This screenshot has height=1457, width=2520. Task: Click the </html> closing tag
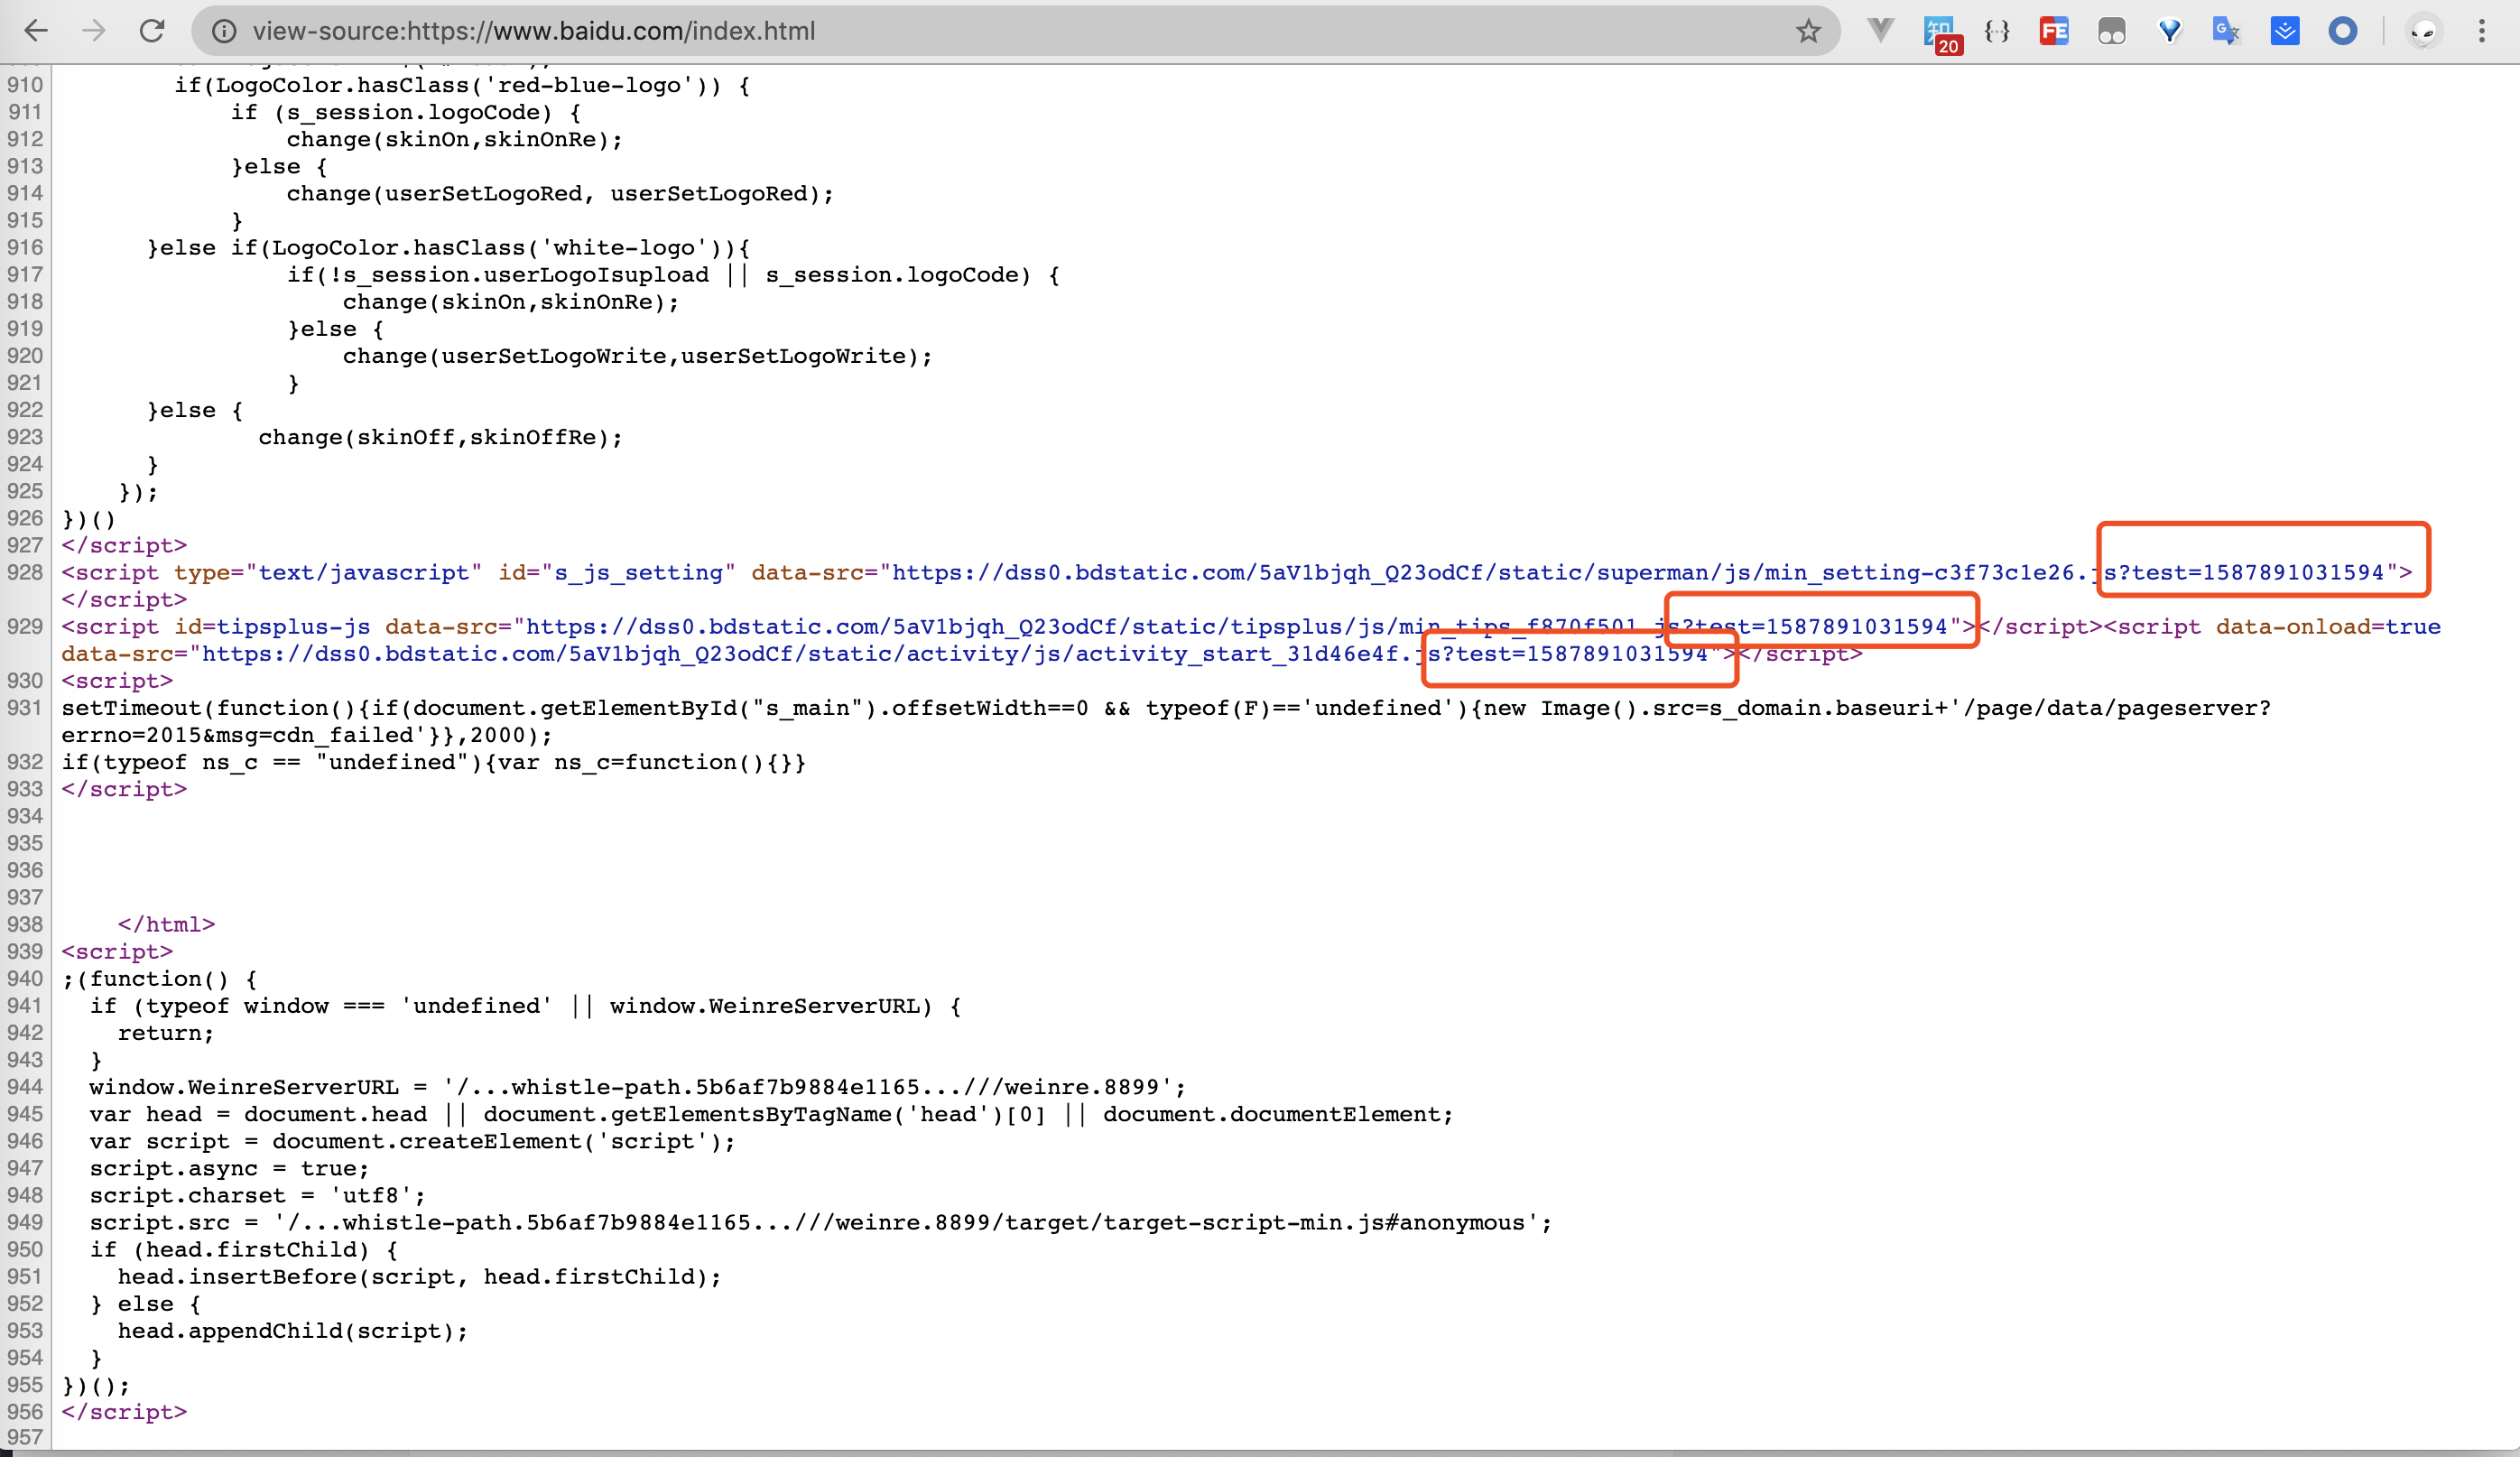(166, 925)
